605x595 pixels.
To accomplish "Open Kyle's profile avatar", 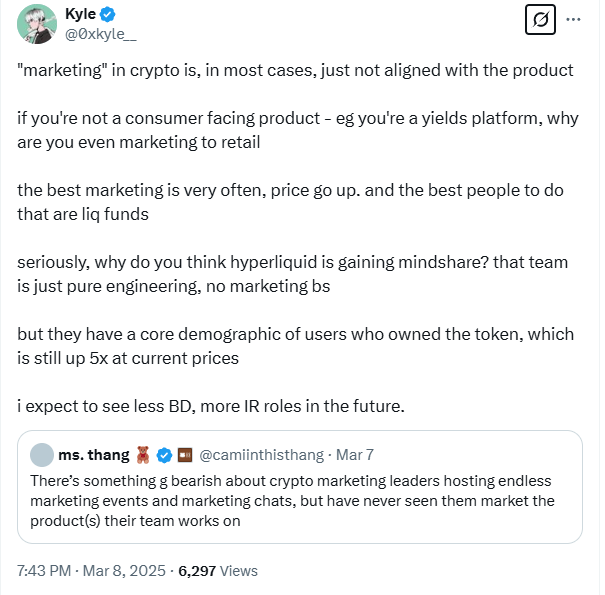I will click(x=37, y=24).
